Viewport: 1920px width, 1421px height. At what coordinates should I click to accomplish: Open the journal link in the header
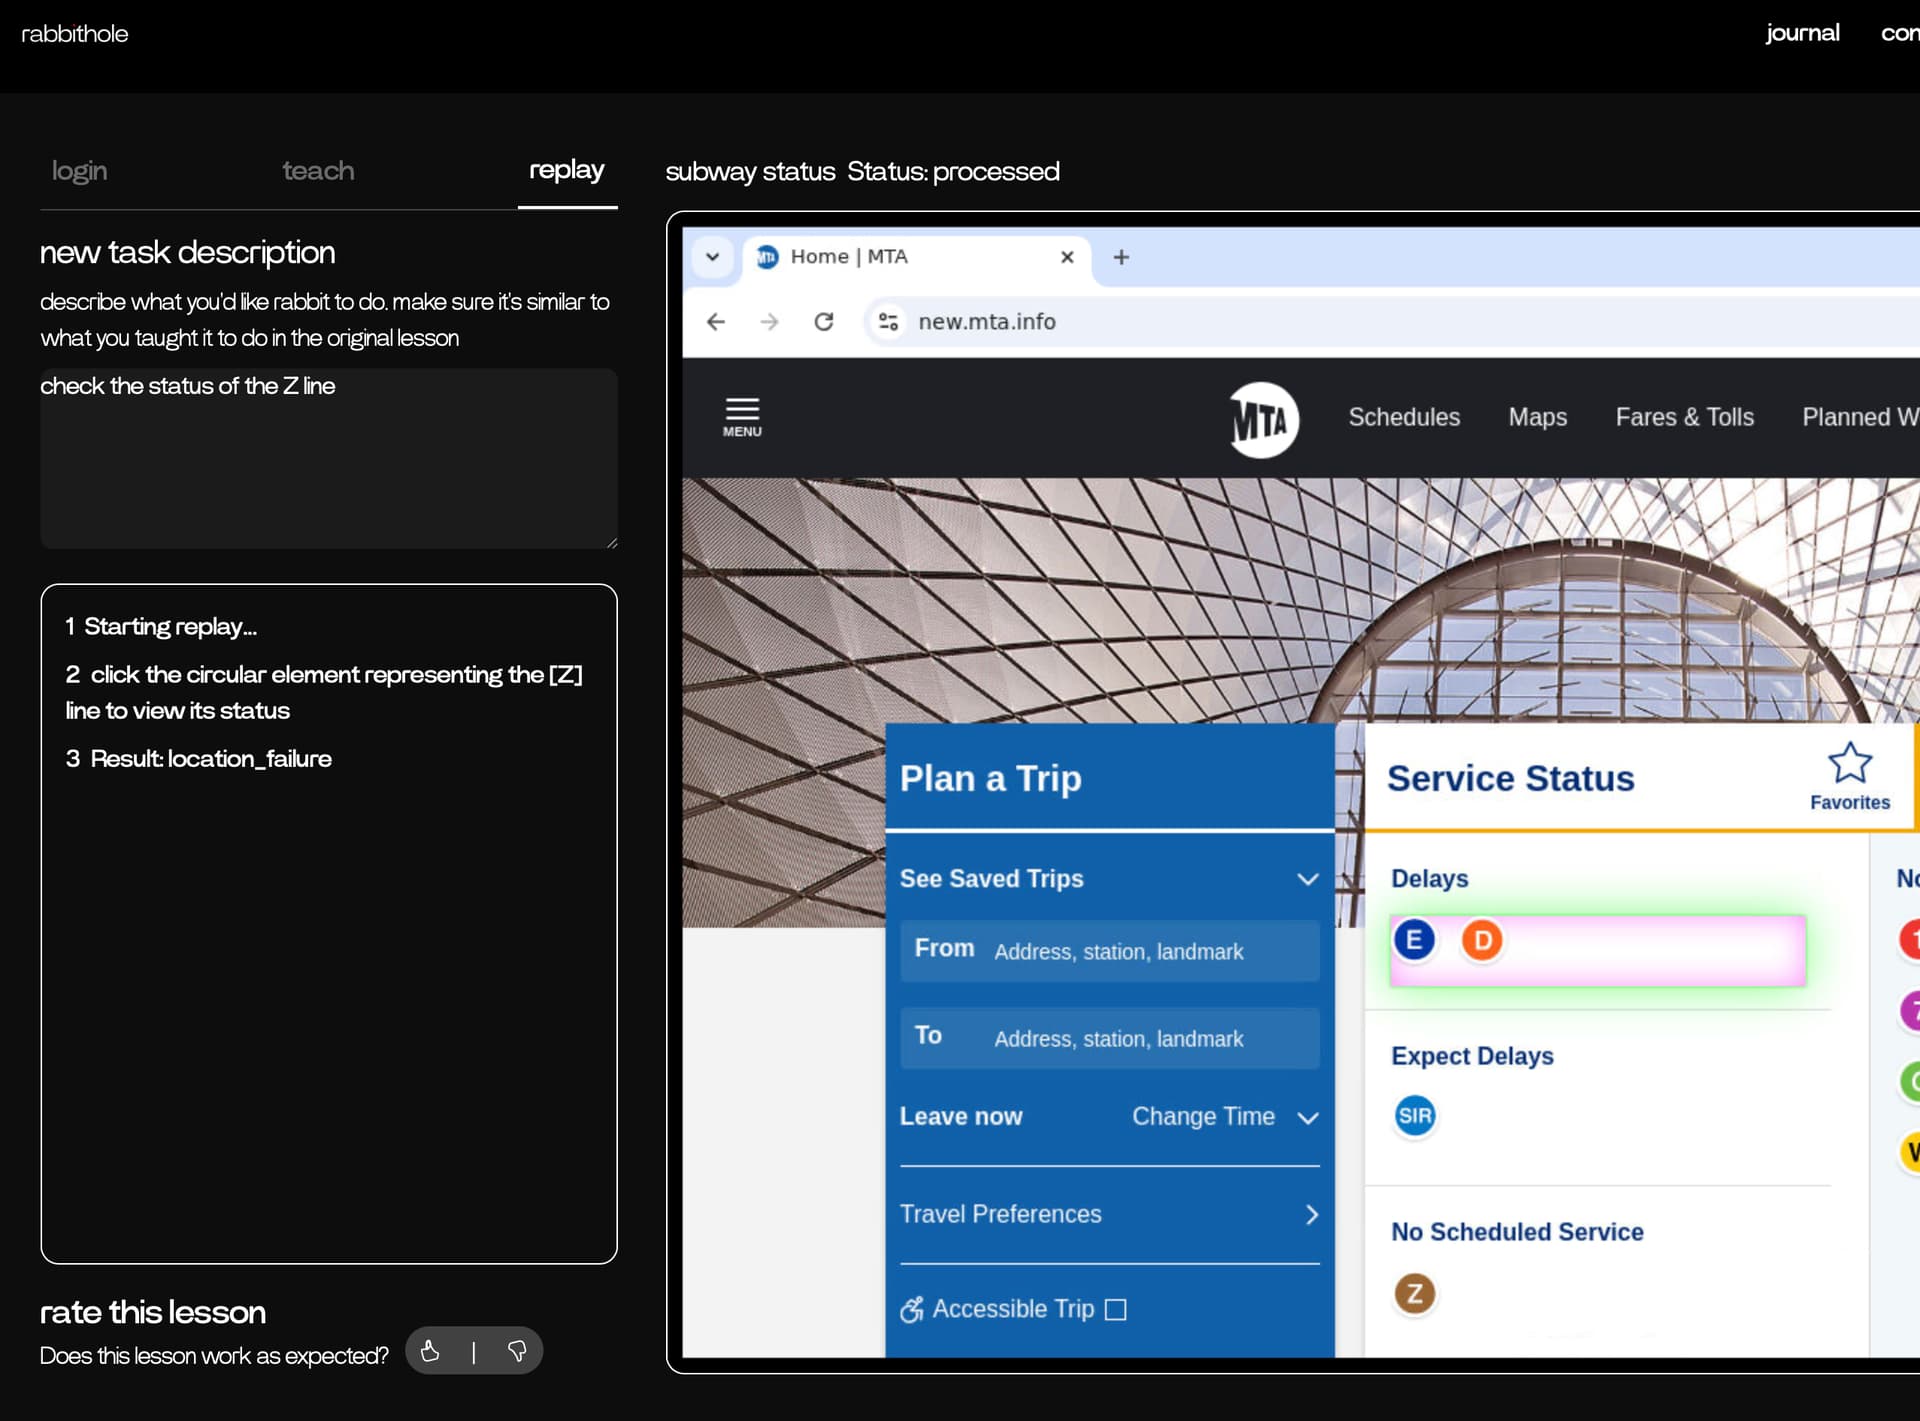point(1802,33)
